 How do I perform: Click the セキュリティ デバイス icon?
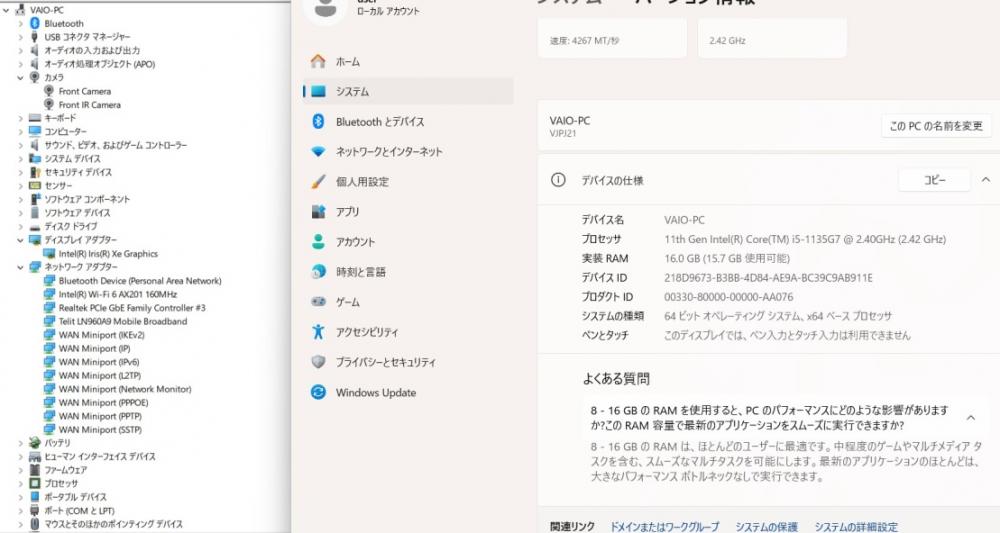(x=35, y=172)
